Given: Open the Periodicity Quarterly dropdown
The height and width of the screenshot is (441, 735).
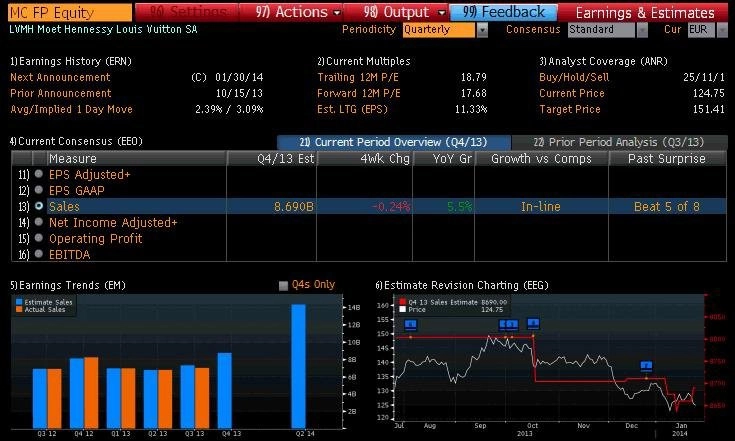Looking at the screenshot, I should (439, 30).
